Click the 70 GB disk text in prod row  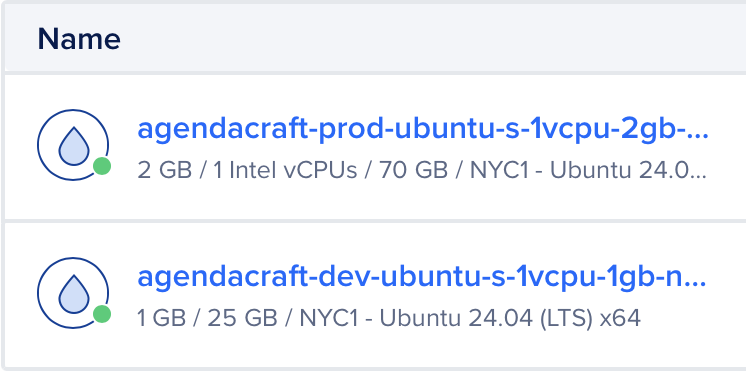point(413,170)
